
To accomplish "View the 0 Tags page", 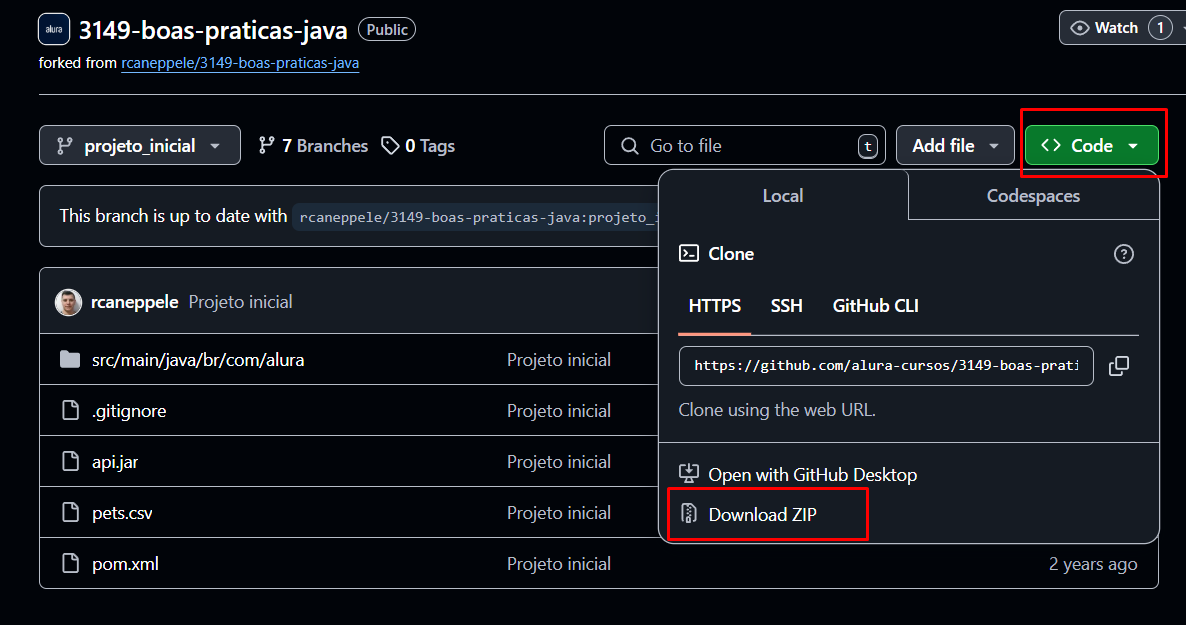I will (418, 145).
